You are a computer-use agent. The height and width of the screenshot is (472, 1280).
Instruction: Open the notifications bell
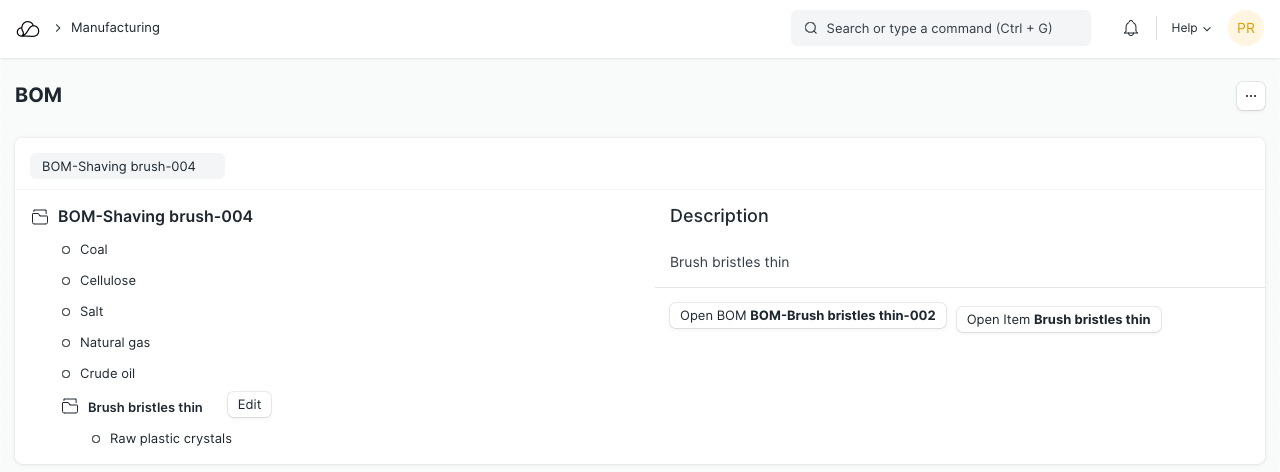click(1131, 28)
